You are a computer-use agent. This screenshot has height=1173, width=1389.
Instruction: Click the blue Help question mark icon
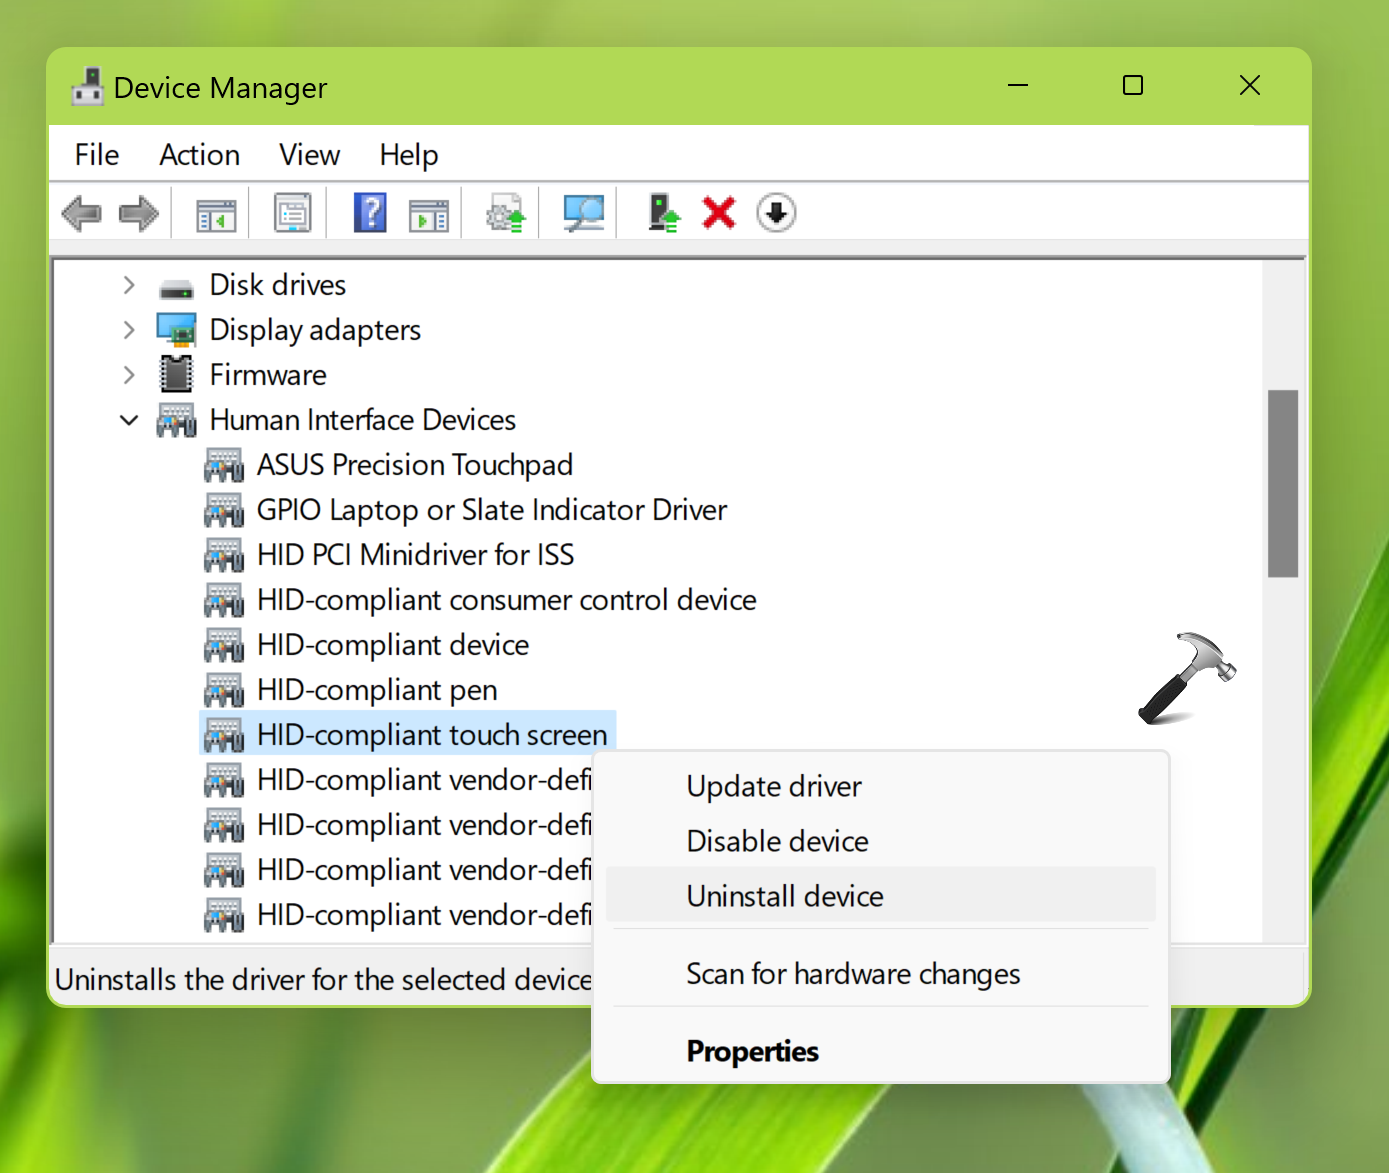370,213
